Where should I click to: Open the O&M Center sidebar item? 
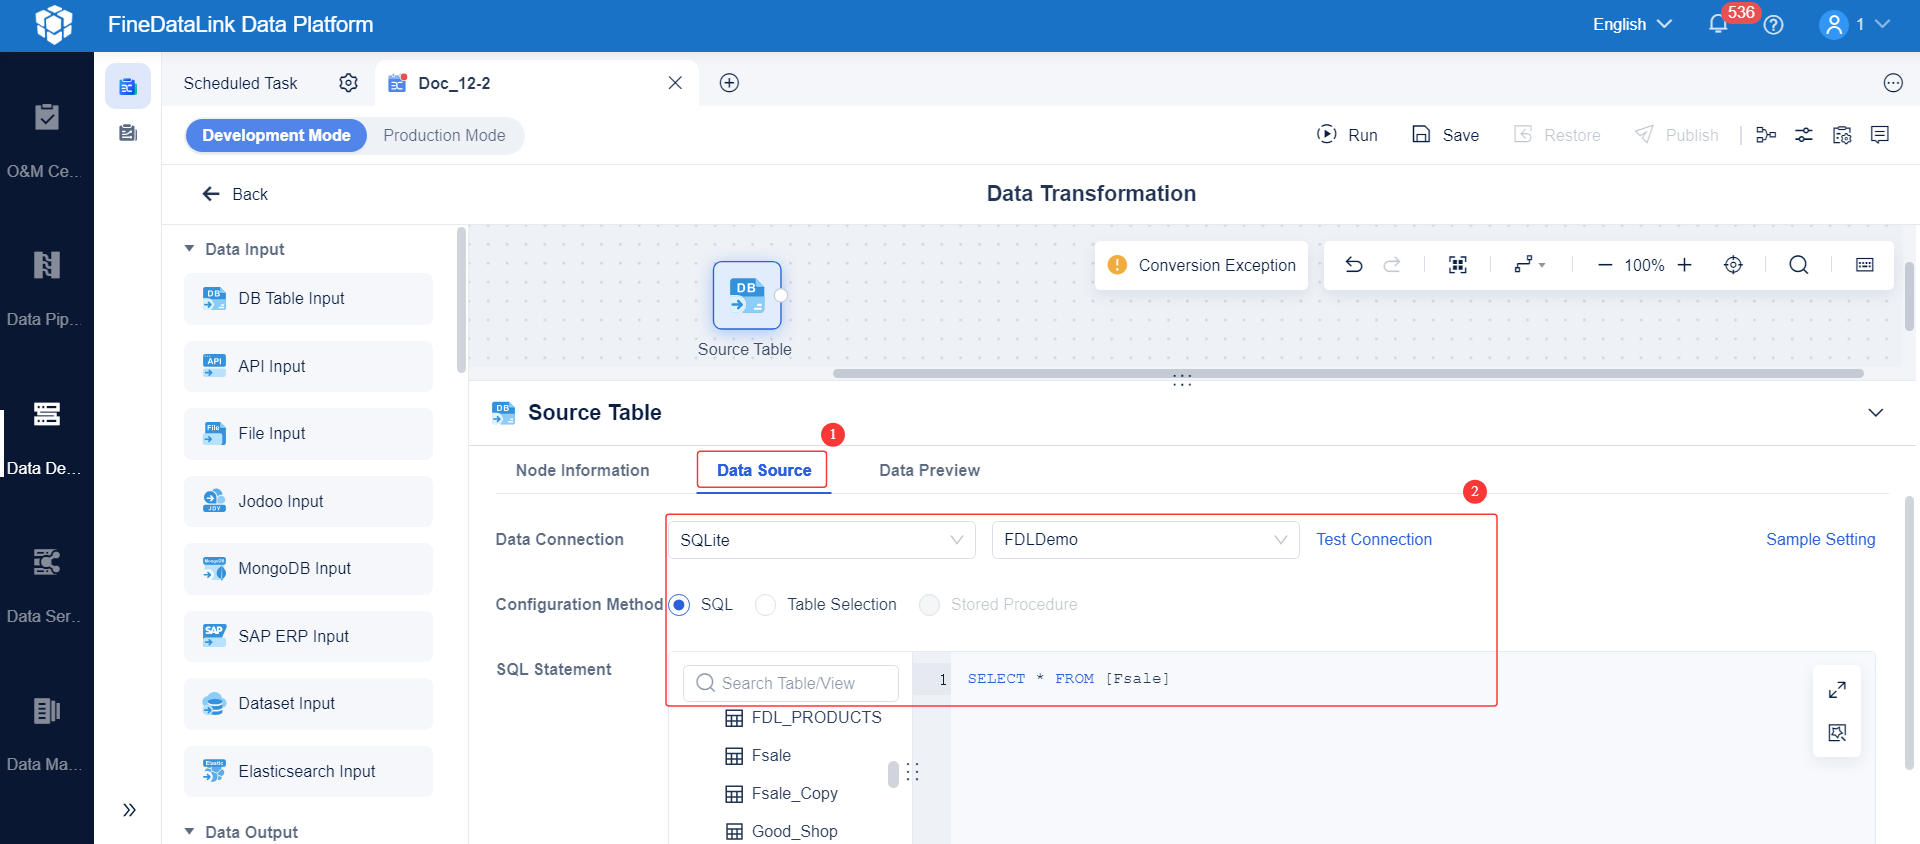click(47, 141)
